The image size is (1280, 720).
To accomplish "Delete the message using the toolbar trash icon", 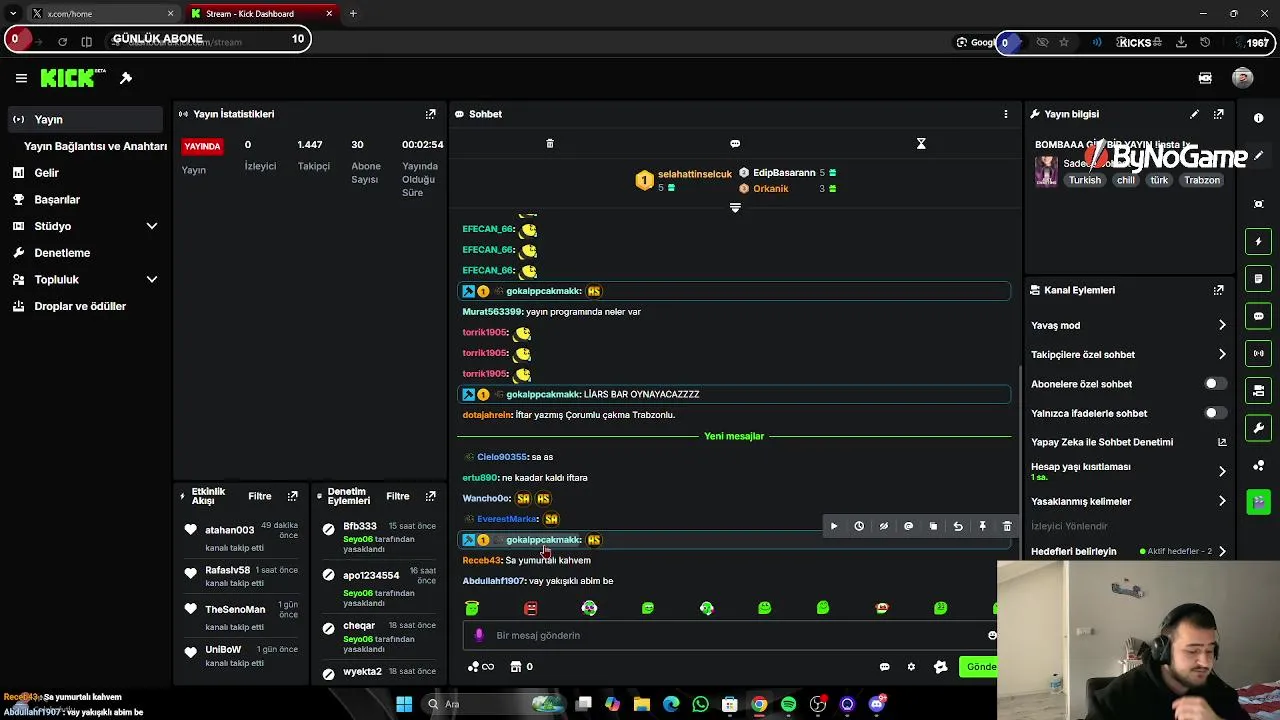I will [1007, 526].
